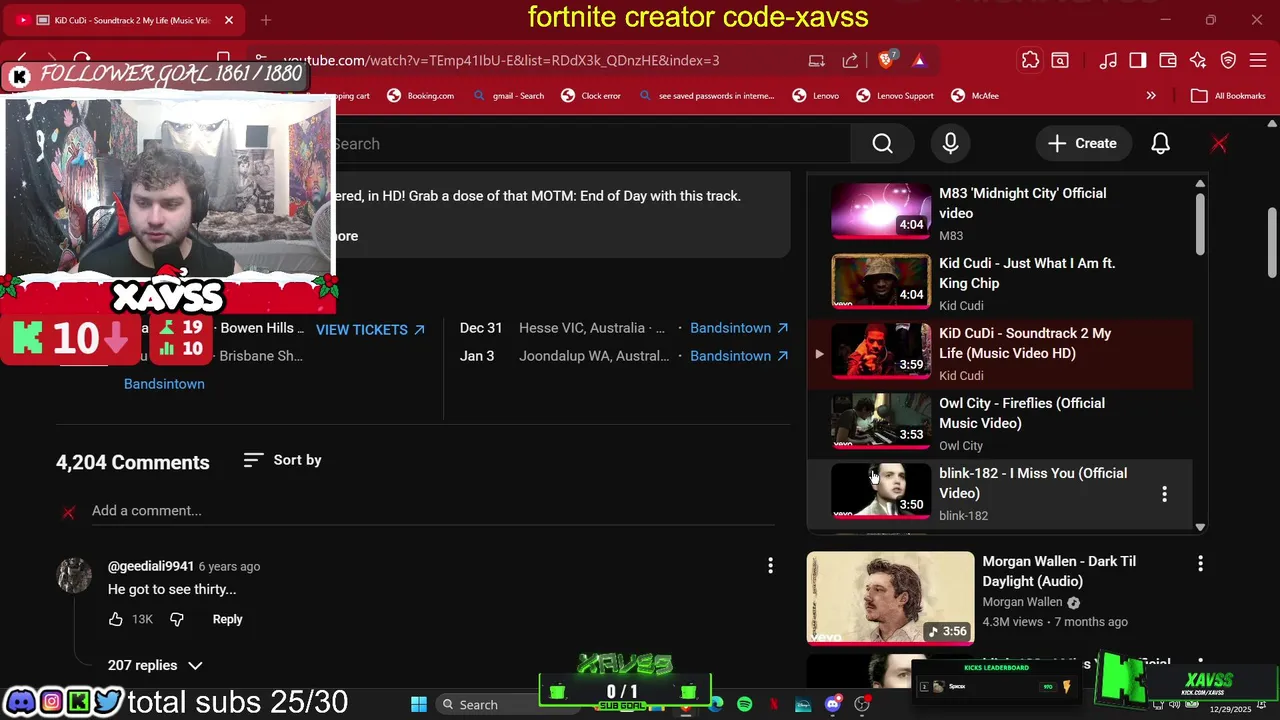Click the Brave Rewards triangle icon
Screen dimensions: 1280x720
tap(919, 60)
